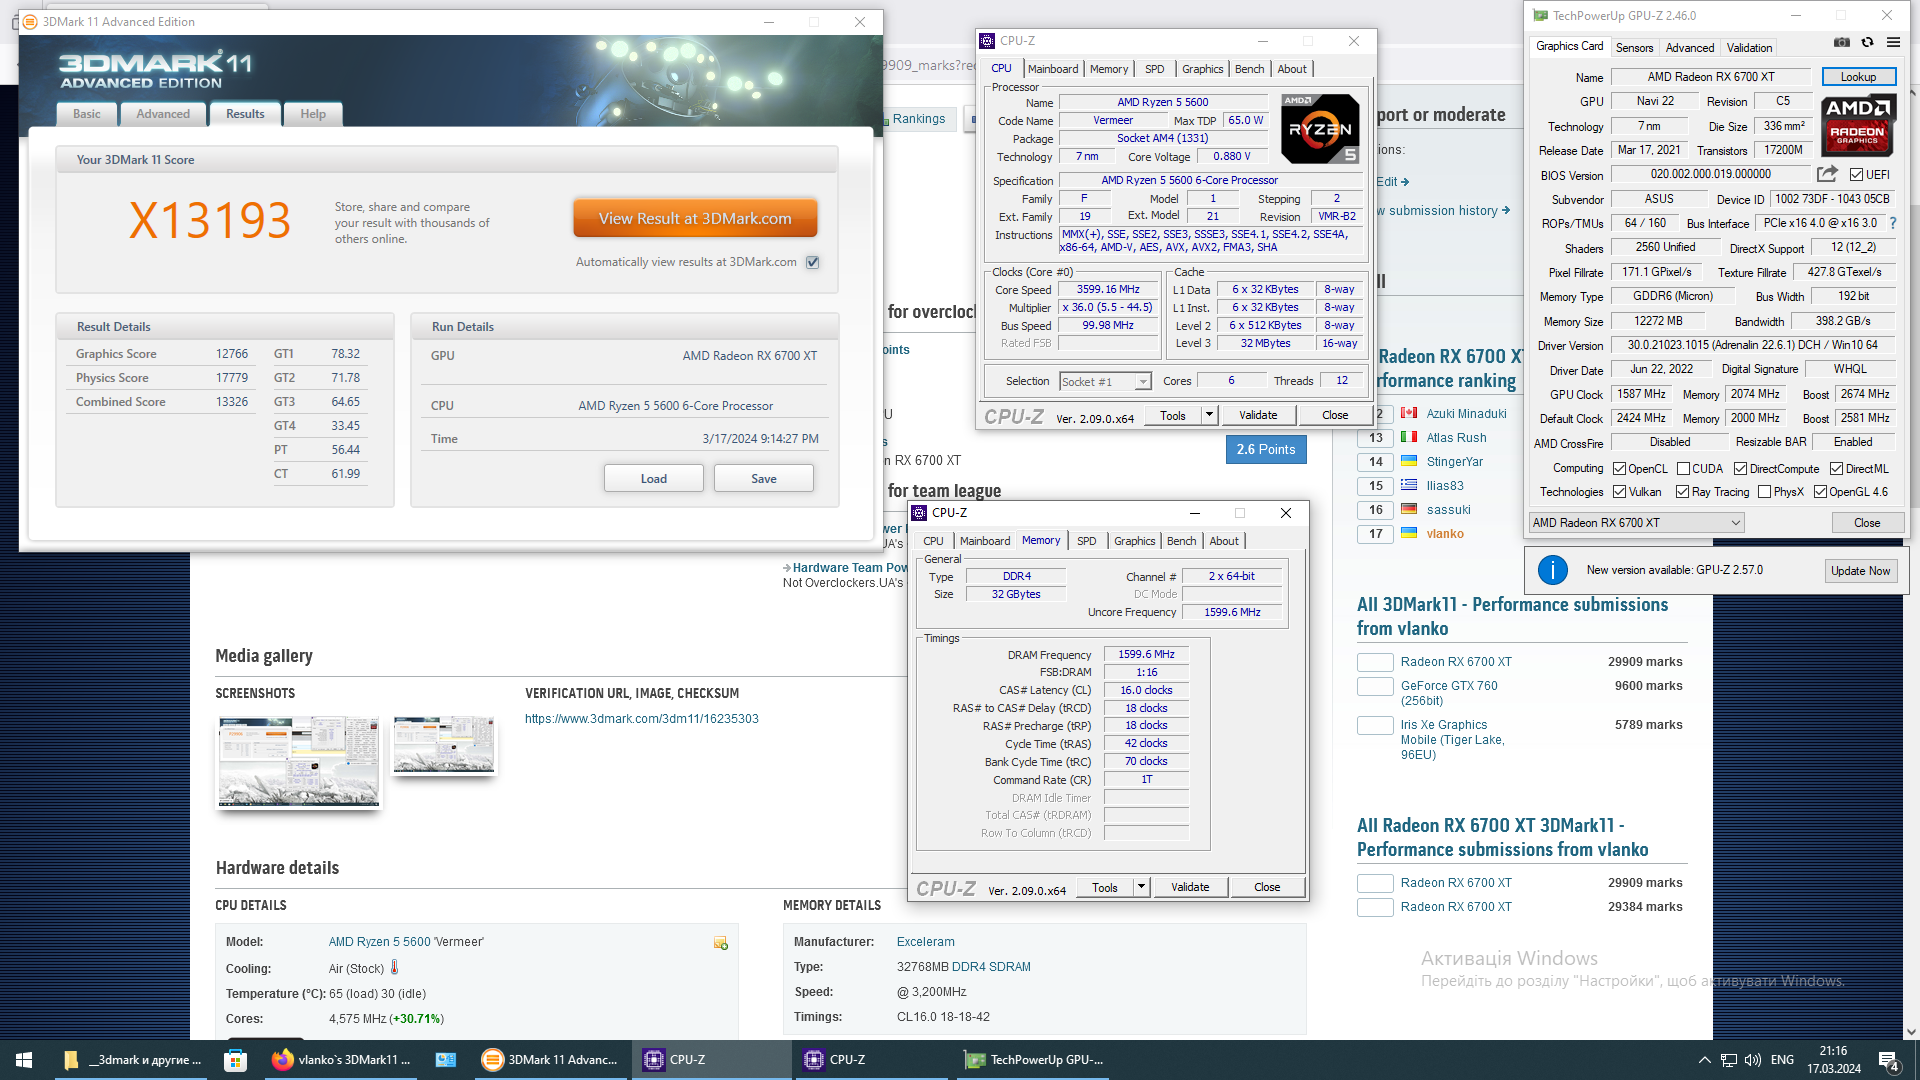Toggle Automatically view results at 3DMark.com checkbox
1920x1080 pixels.
tap(813, 262)
